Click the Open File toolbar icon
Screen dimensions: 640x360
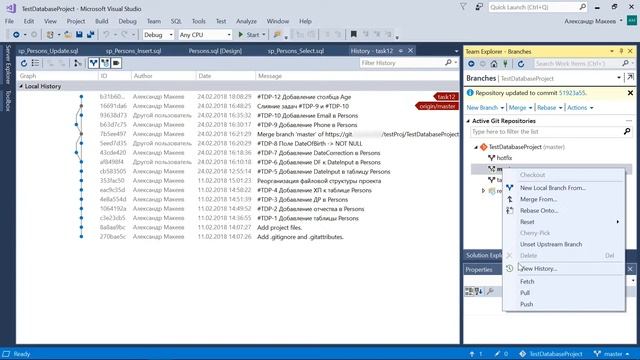[x=68, y=35]
